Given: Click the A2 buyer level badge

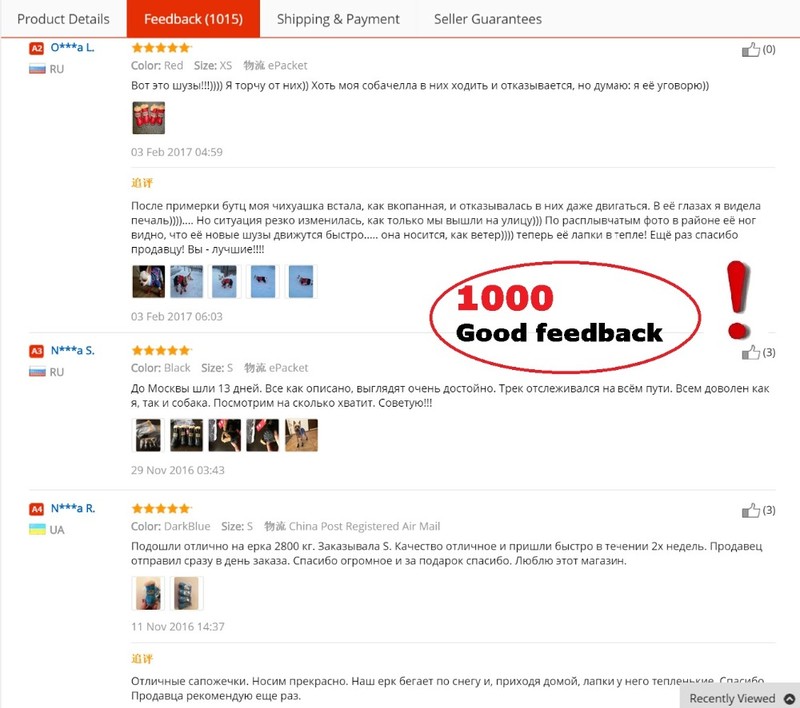Looking at the screenshot, I should pyautogui.click(x=36, y=48).
